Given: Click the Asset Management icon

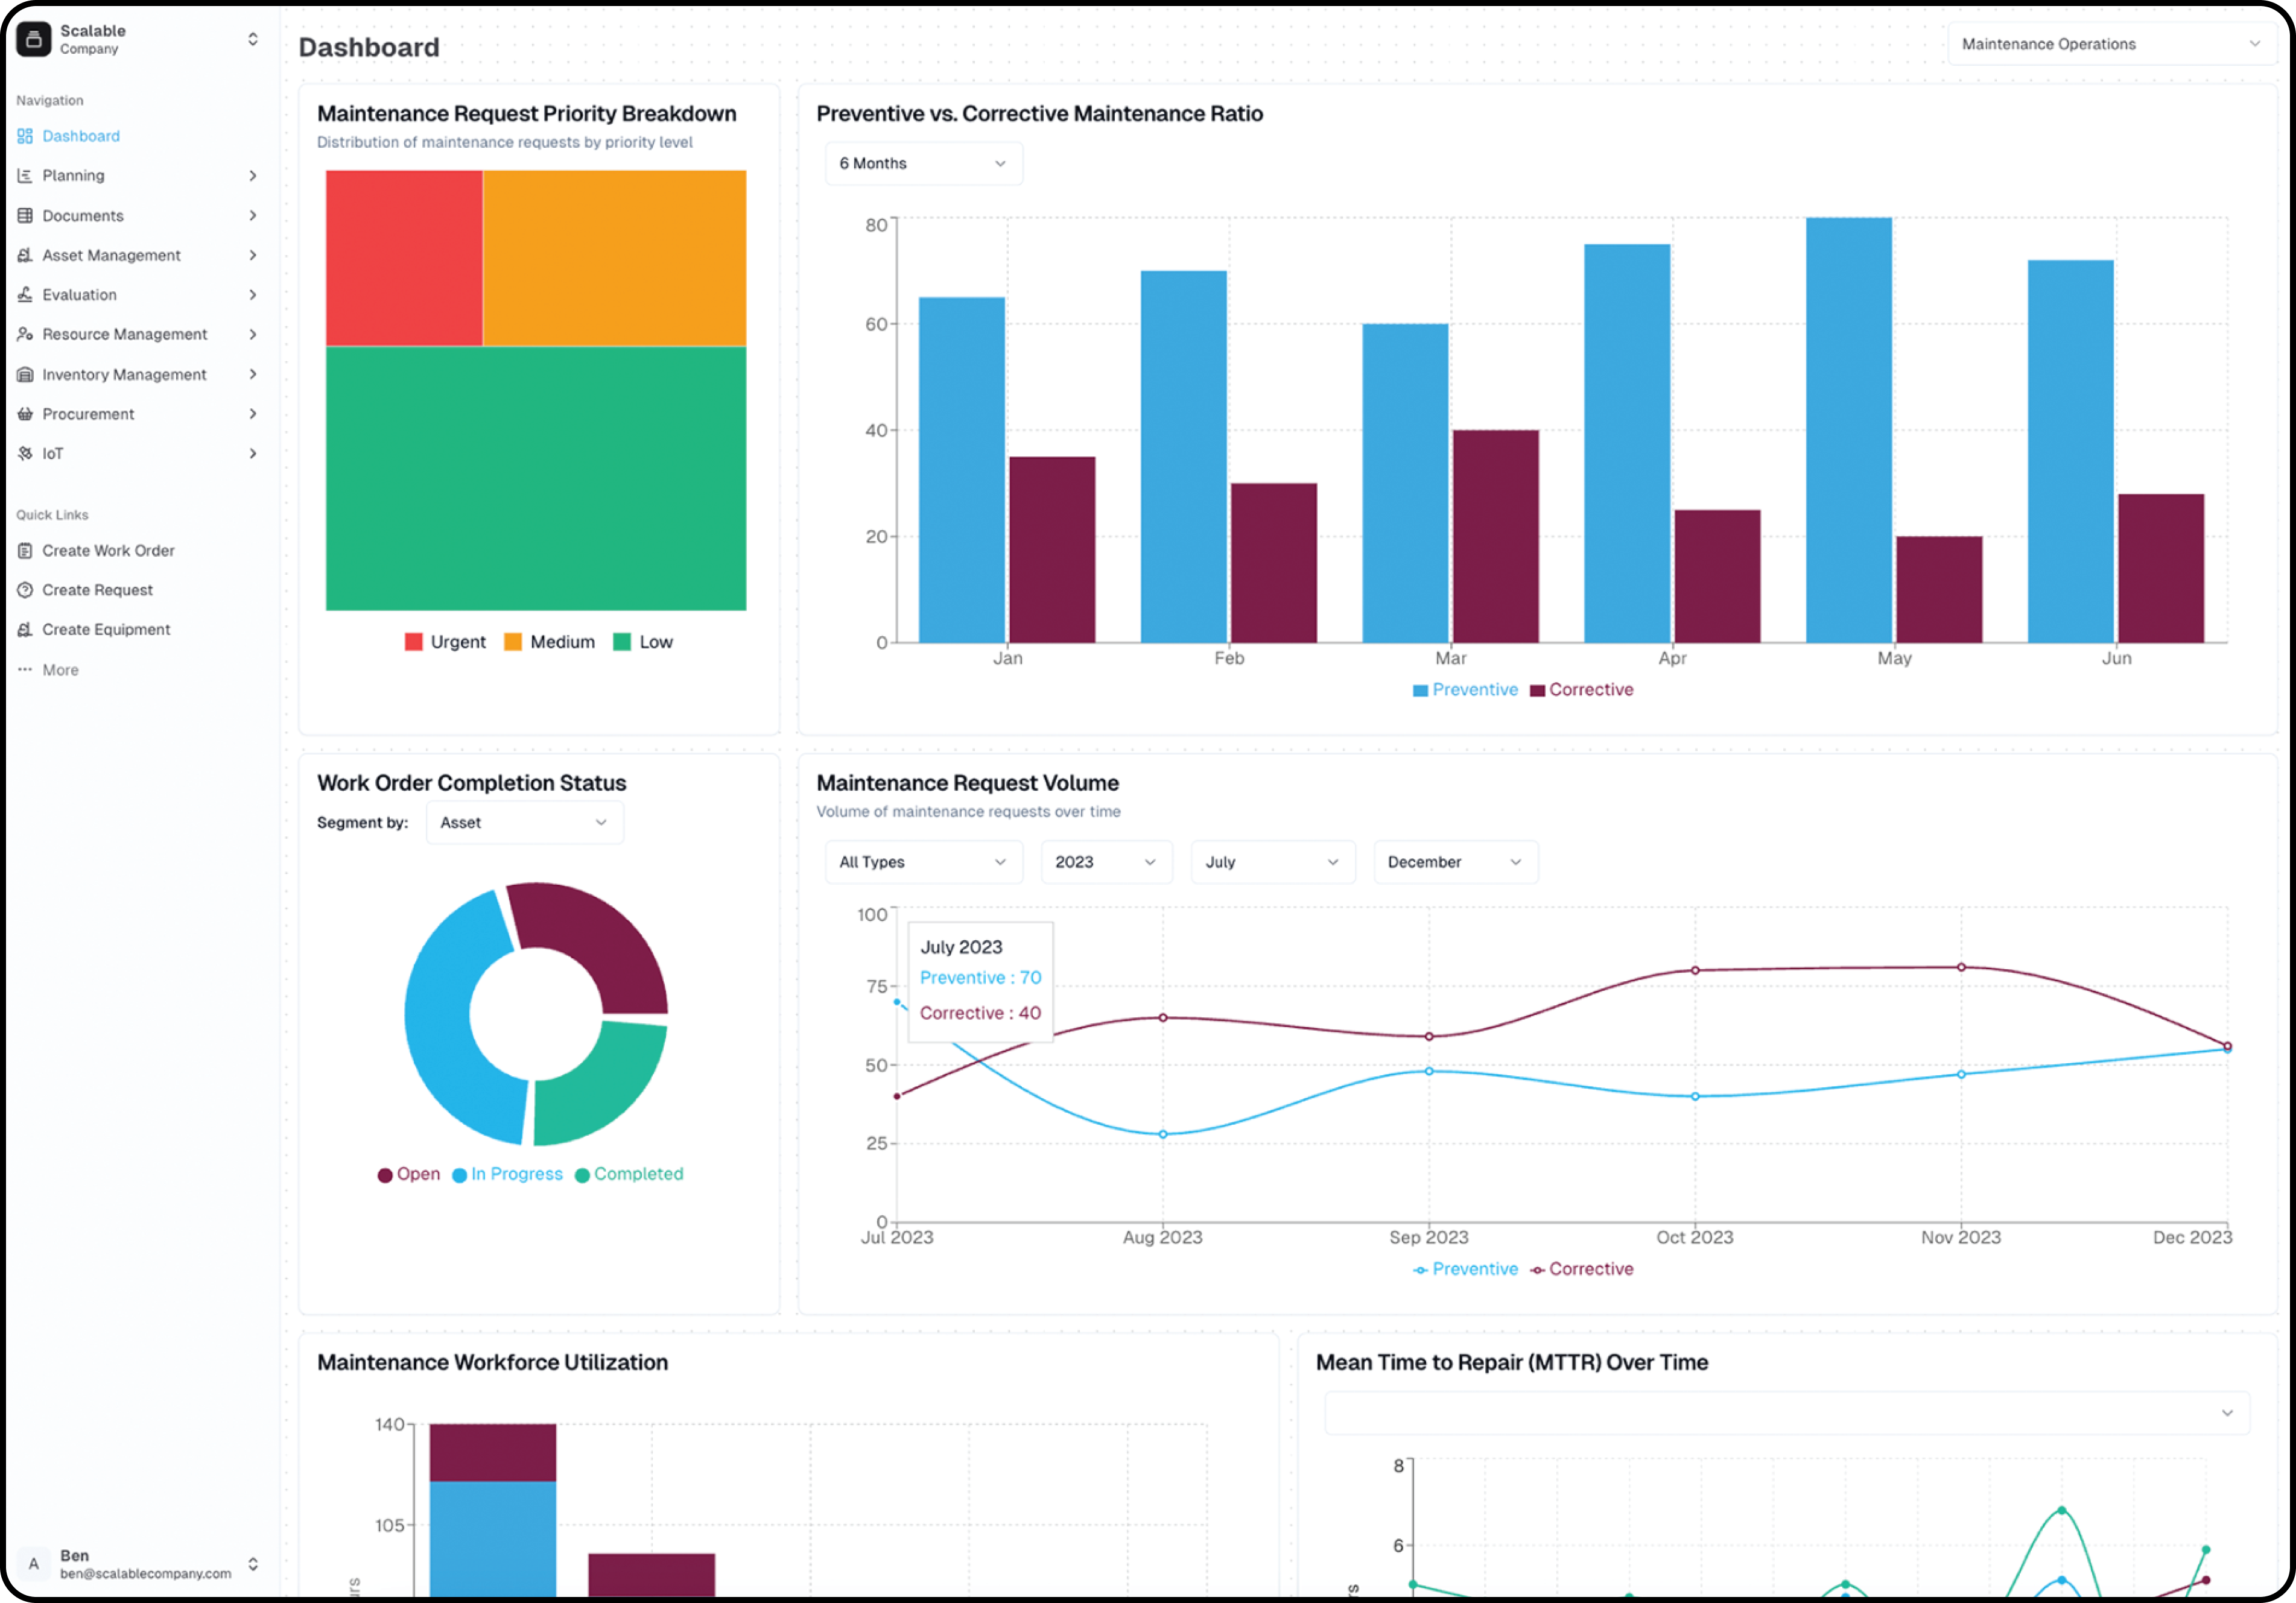Looking at the screenshot, I should (x=25, y=256).
